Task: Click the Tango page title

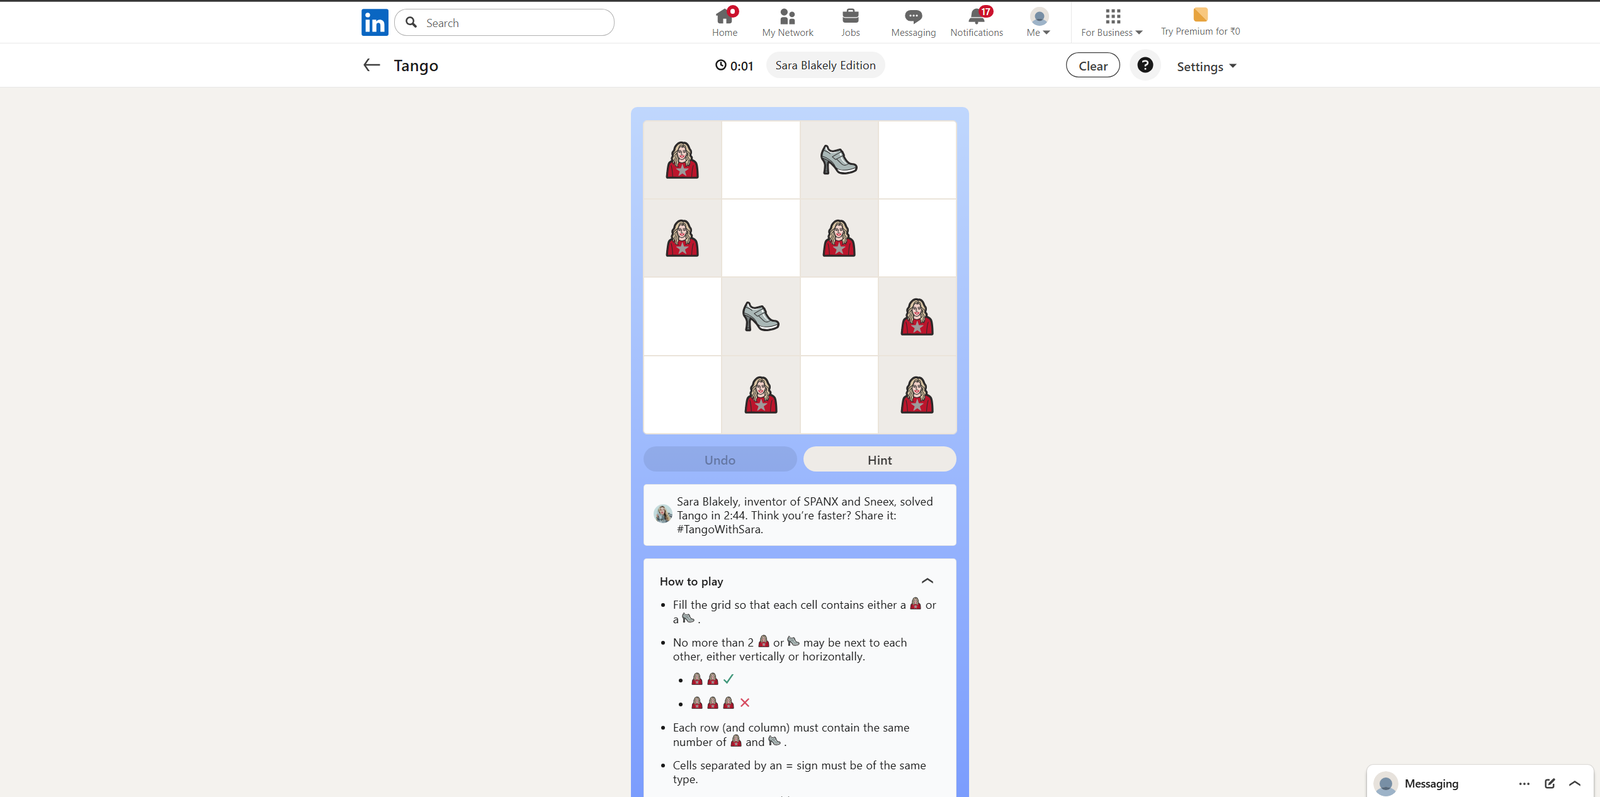Action: pos(416,65)
